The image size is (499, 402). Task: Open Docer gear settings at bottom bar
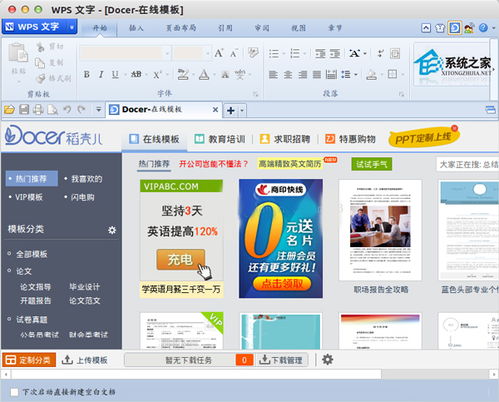(327, 360)
